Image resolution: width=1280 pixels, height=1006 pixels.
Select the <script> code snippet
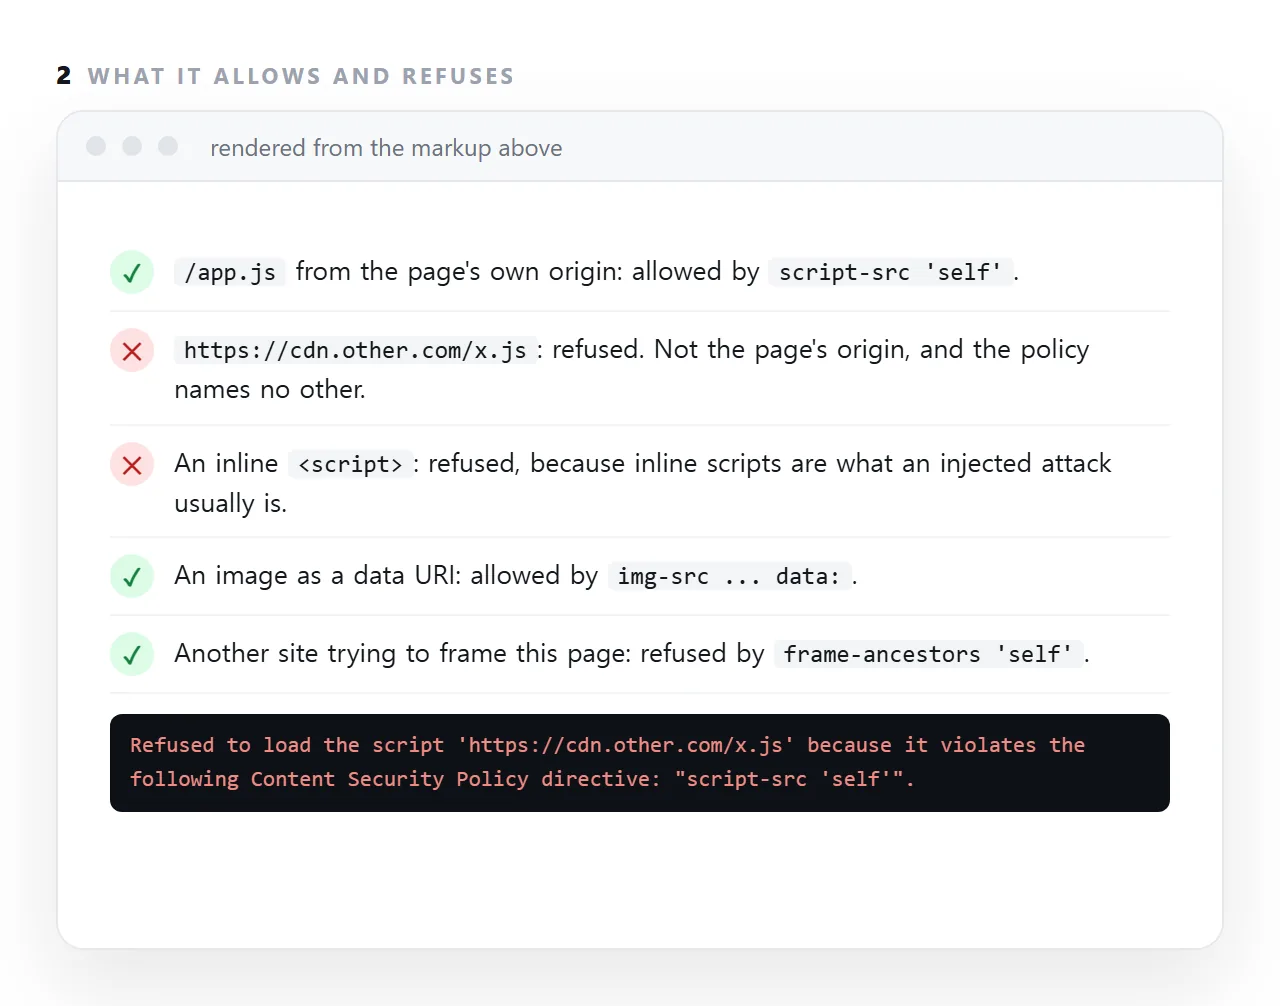click(x=350, y=464)
